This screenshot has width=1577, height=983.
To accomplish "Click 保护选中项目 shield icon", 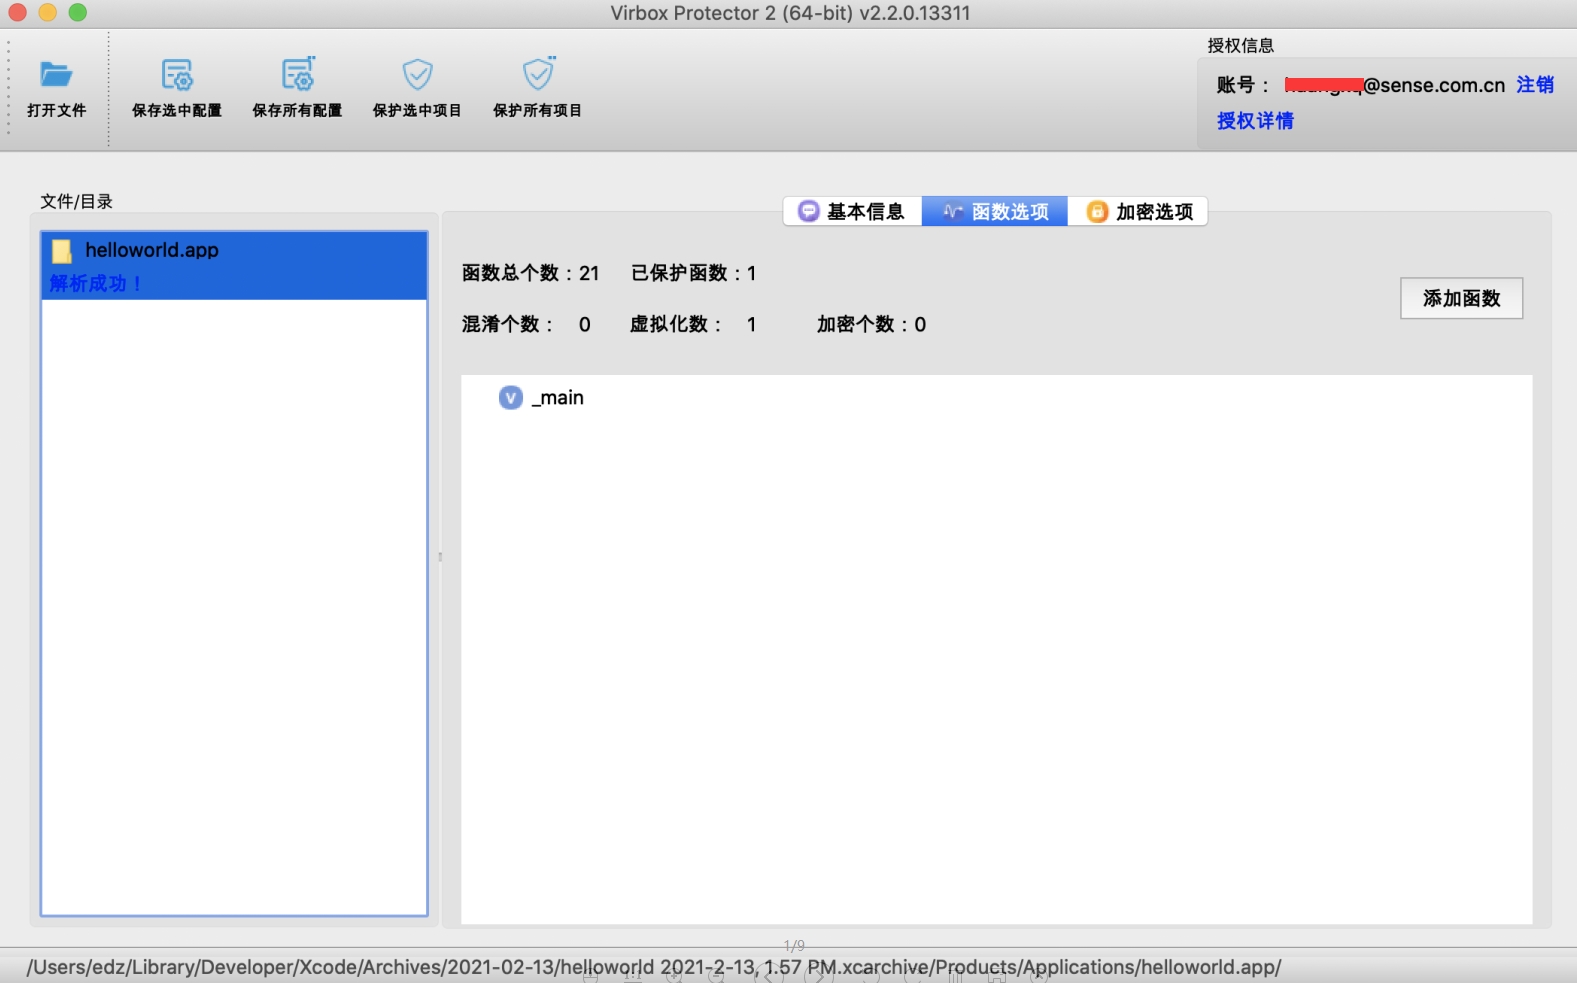I will pos(417,74).
